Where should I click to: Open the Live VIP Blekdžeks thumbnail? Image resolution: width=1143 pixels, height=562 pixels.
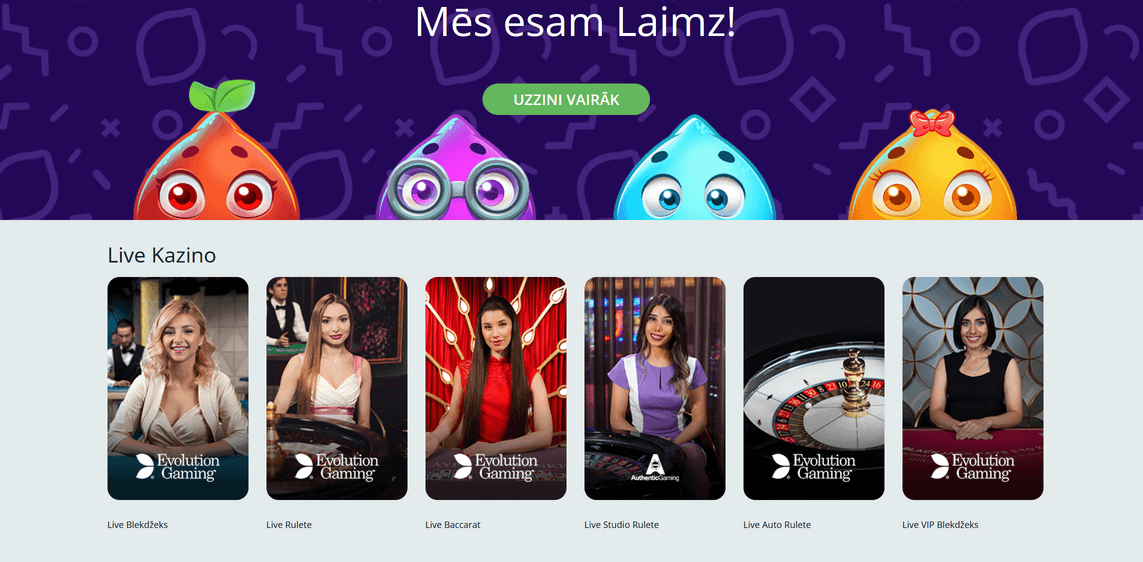tap(972, 389)
